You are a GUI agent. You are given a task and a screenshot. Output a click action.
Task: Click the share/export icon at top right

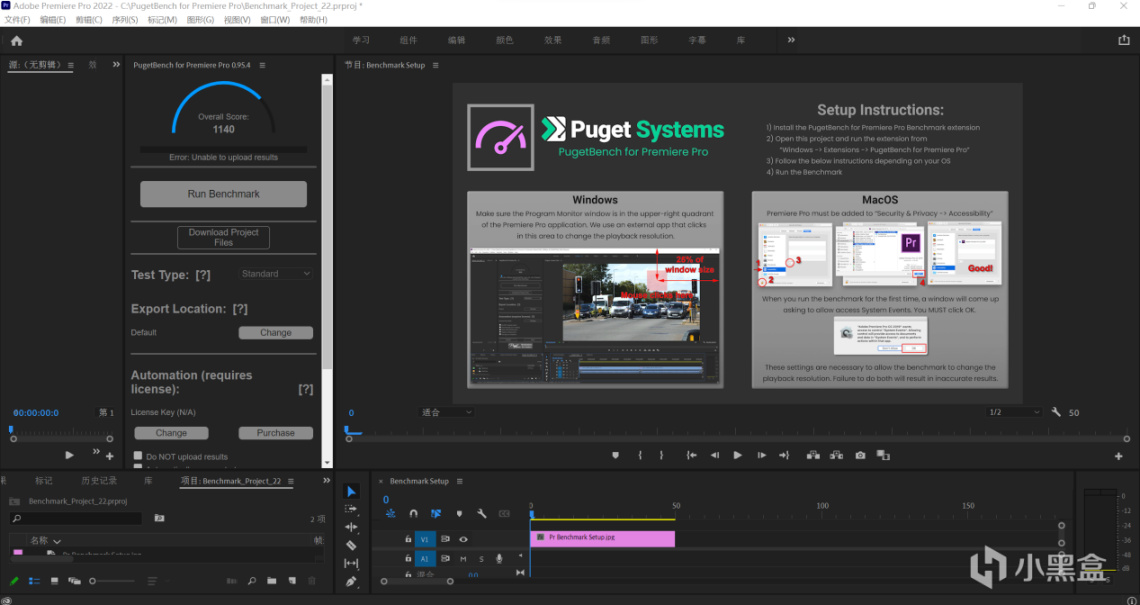[x=1123, y=40]
